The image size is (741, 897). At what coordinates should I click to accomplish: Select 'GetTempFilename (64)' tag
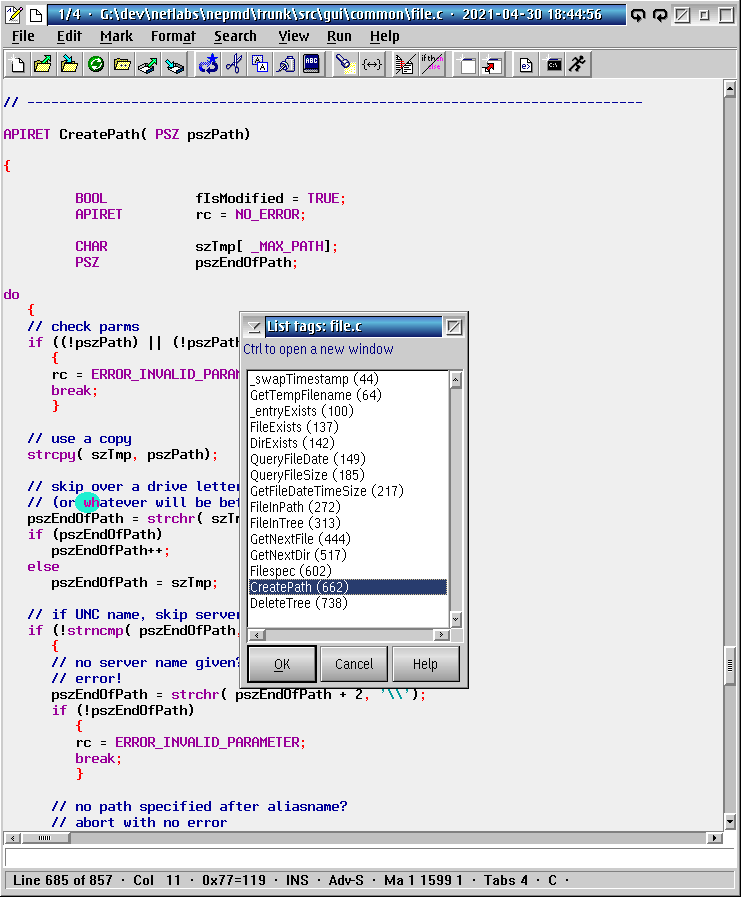pyautogui.click(x=348, y=395)
